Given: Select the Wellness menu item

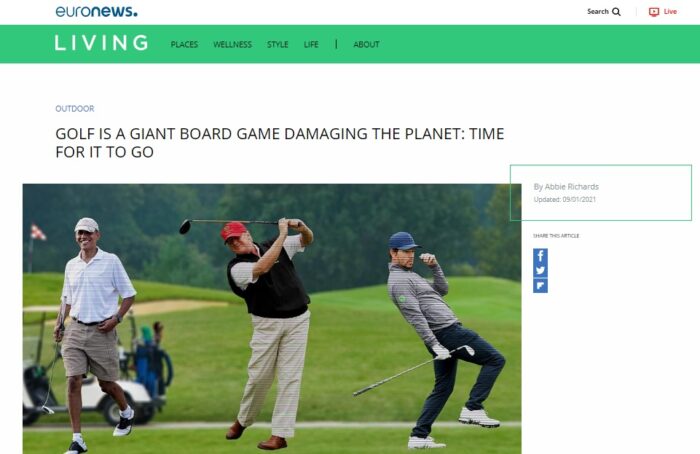Looking at the screenshot, I should pos(232,45).
